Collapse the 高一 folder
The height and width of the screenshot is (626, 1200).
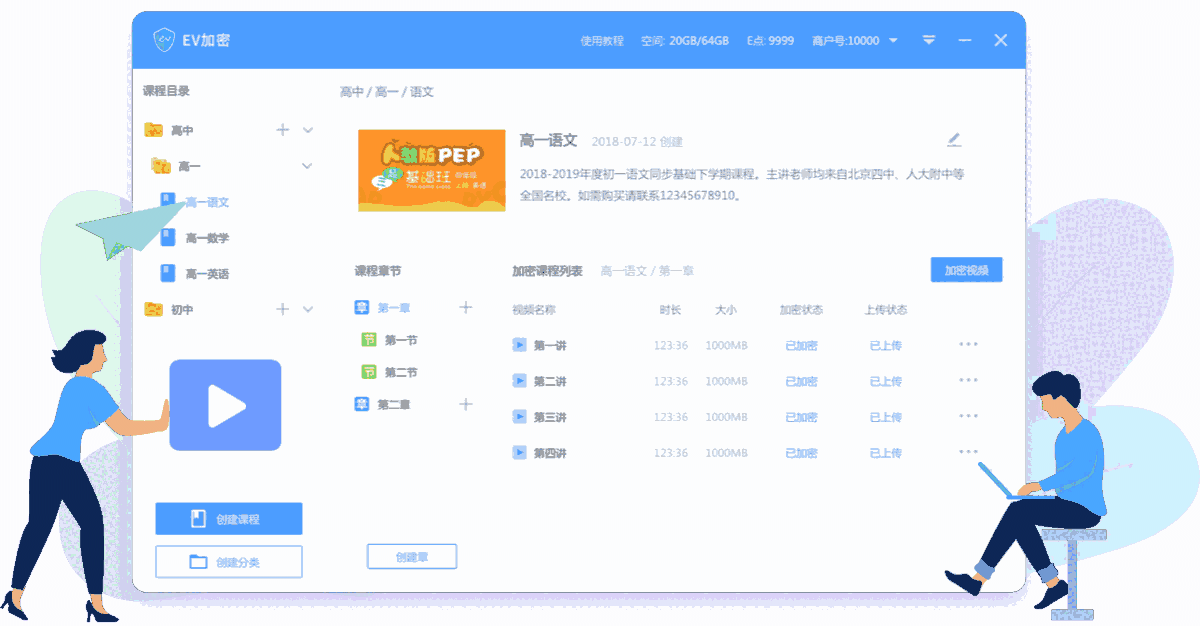pyautogui.click(x=306, y=165)
